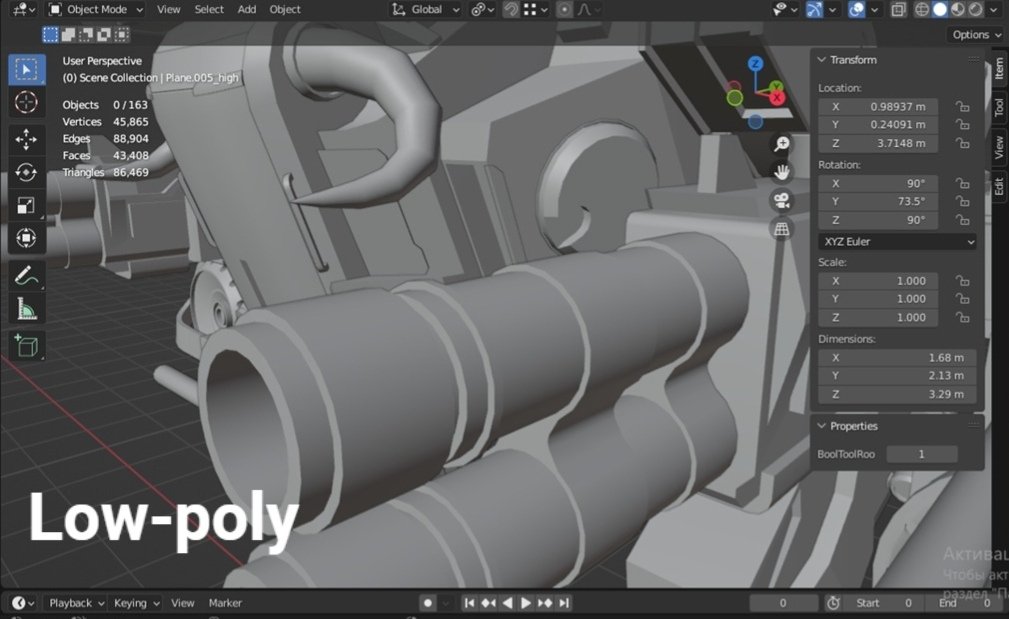Toggle the Rotation Y lock icon
Screen dimensions: 1009x619
pos(962,202)
